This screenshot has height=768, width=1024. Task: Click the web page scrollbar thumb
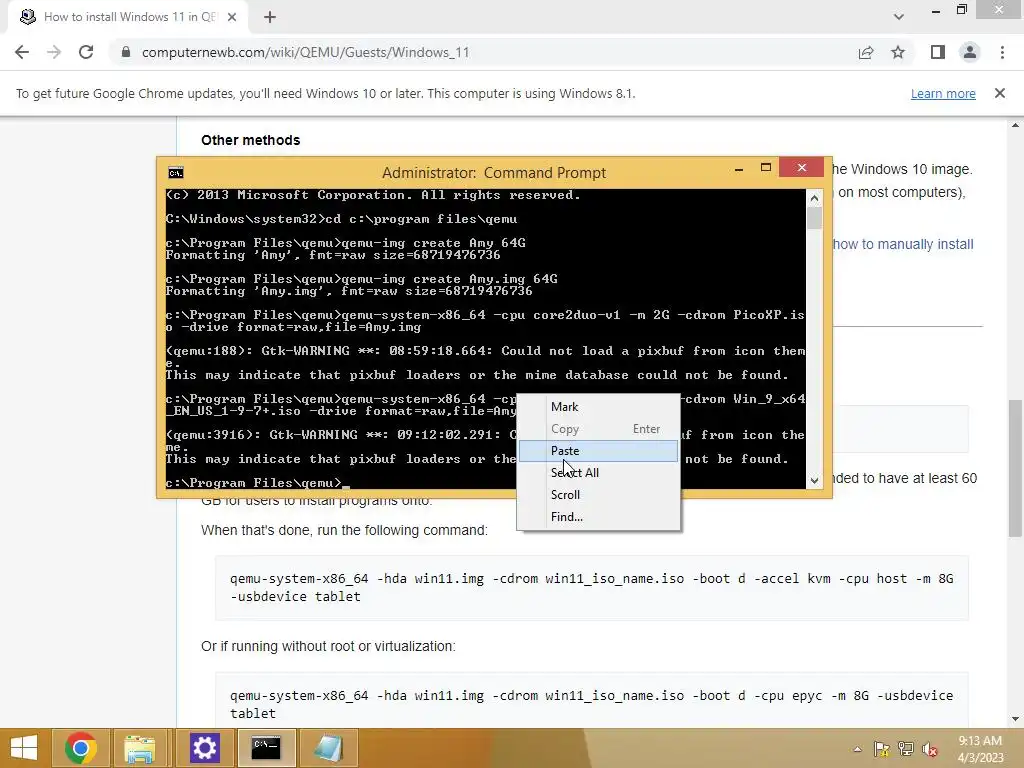pyautogui.click(x=1015, y=467)
